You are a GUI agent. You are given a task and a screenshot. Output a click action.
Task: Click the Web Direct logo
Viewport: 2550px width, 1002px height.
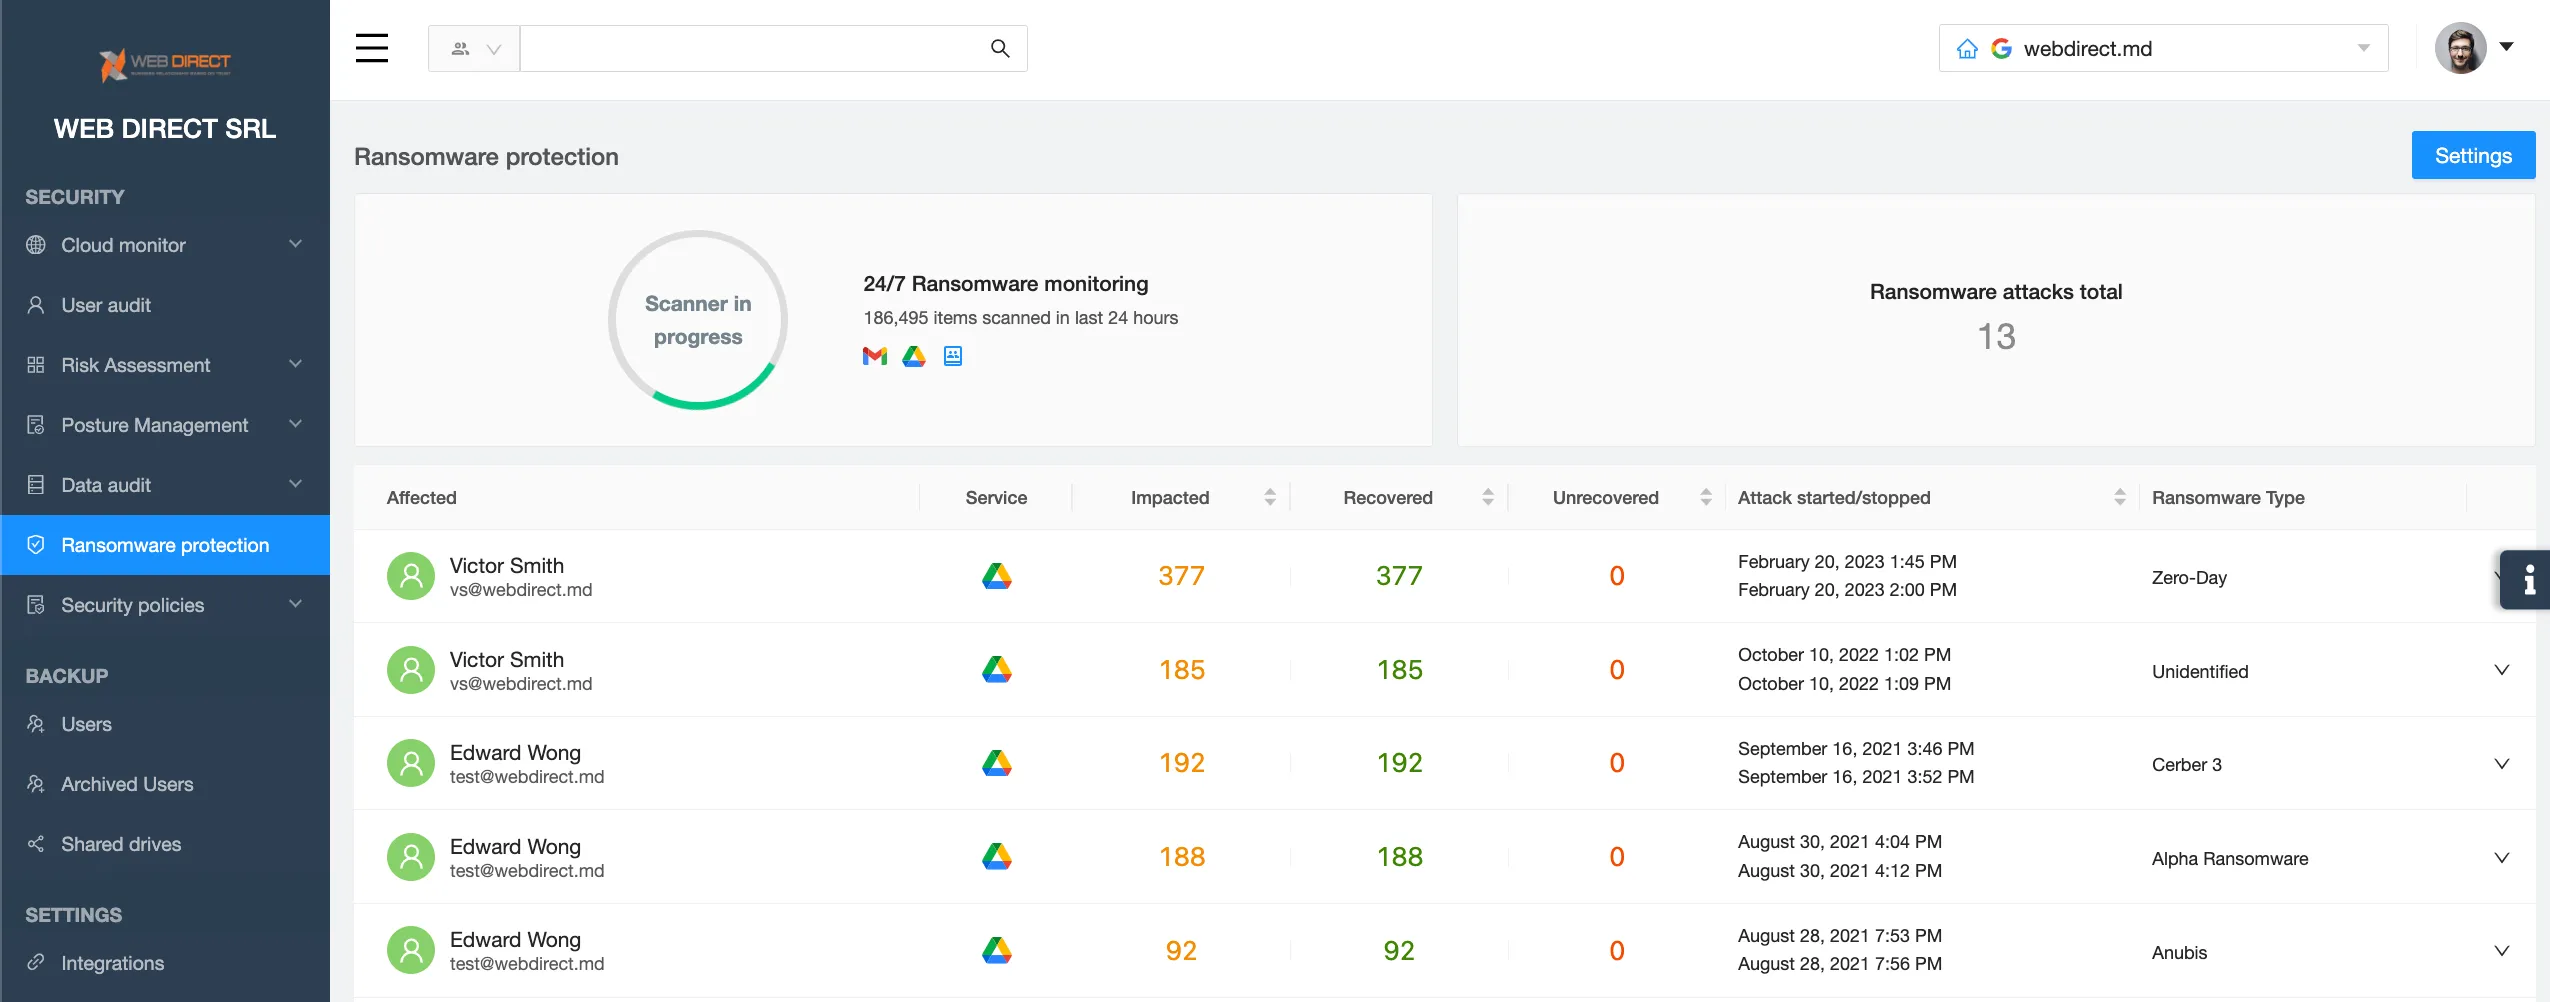165,64
